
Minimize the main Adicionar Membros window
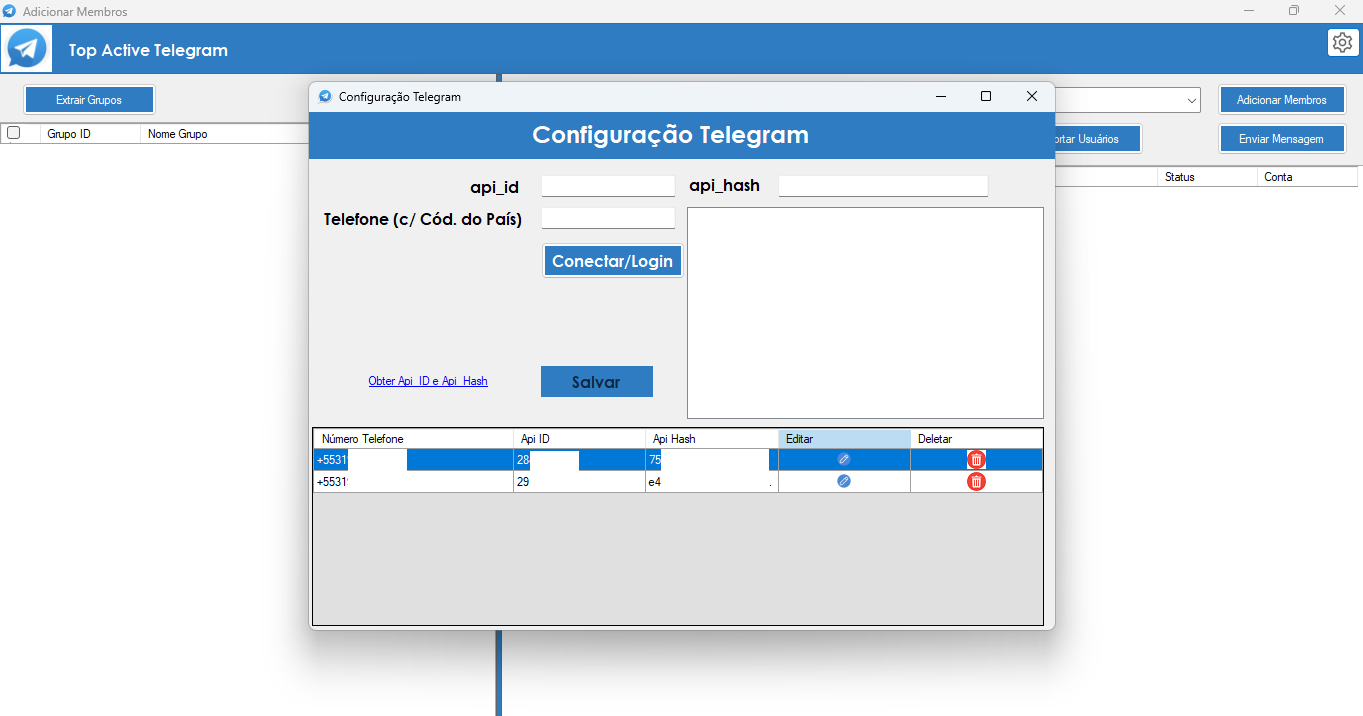(1248, 11)
